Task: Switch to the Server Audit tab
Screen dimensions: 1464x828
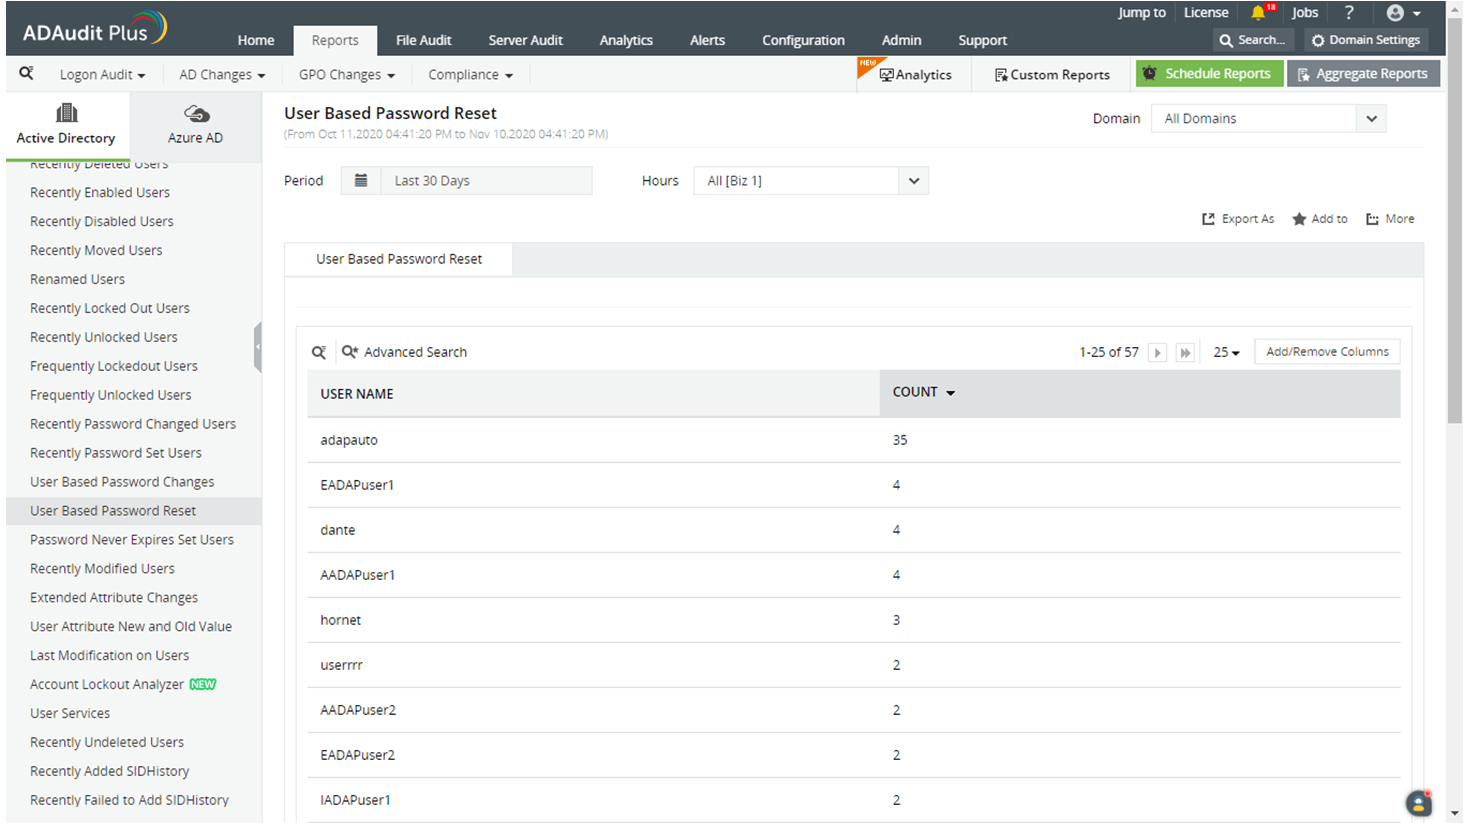Action: (x=525, y=40)
